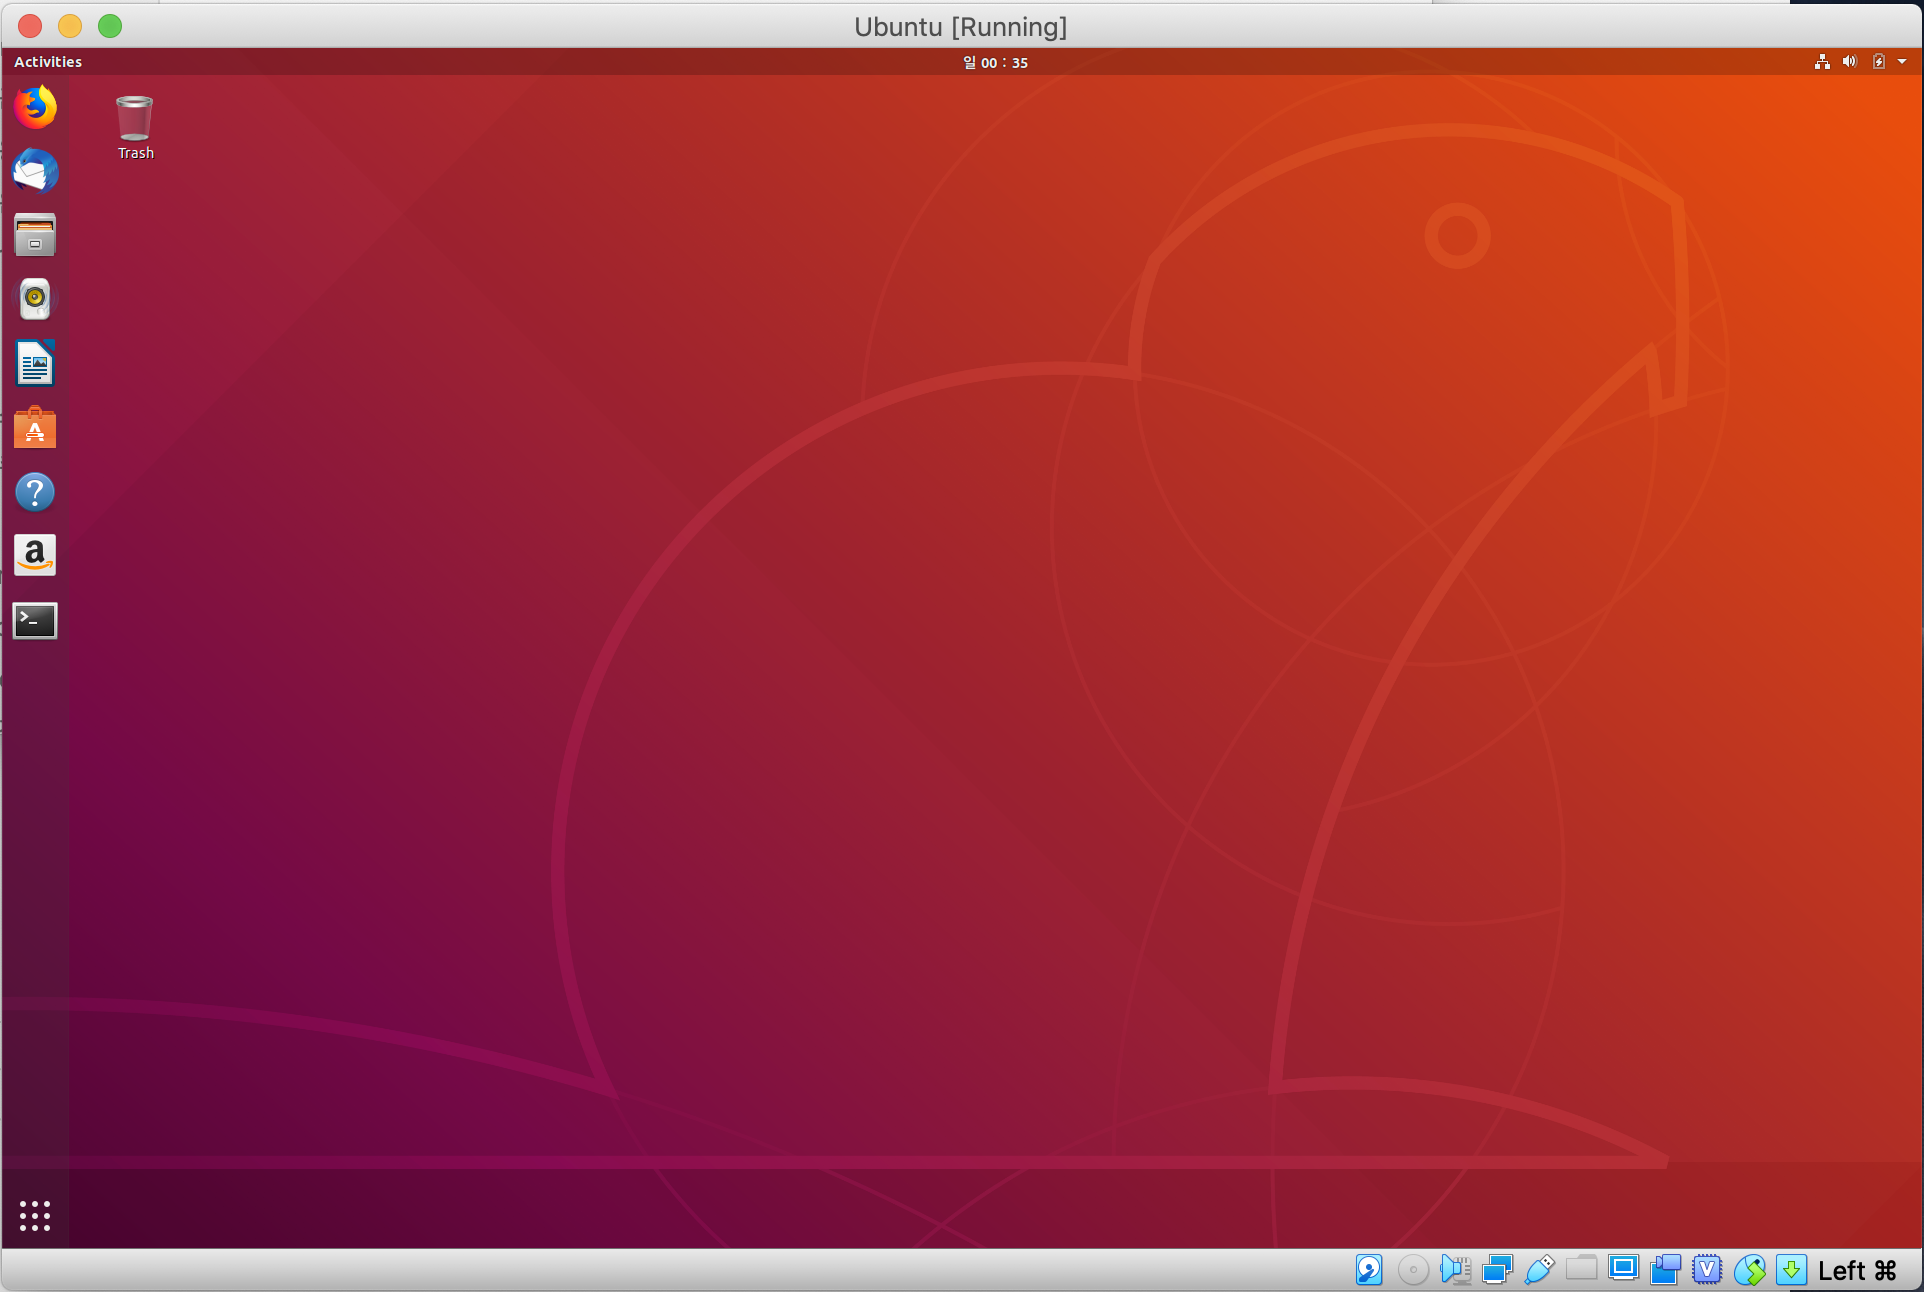This screenshot has width=1924, height=1292.
Task: Click Activities in the top bar
Action: click(x=48, y=62)
